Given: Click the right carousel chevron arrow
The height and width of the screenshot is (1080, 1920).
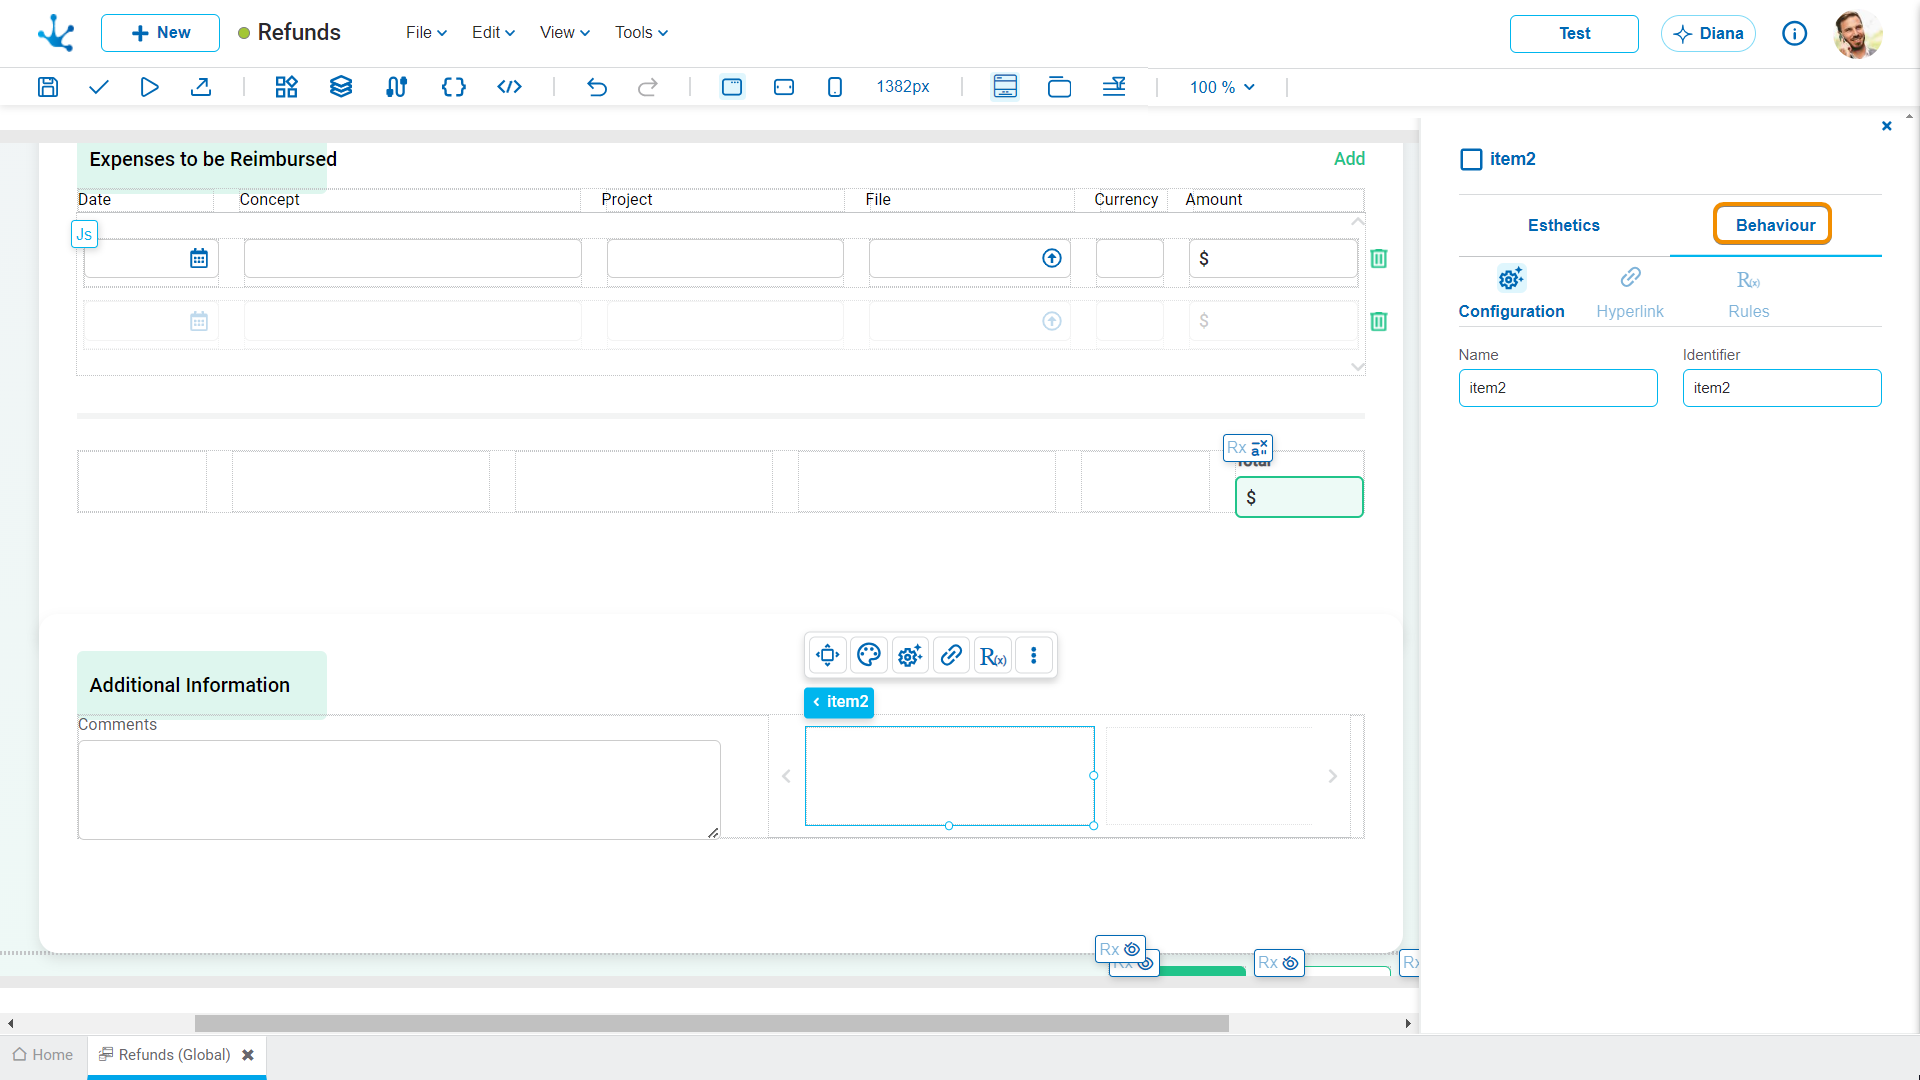Looking at the screenshot, I should tap(1332, 776).
